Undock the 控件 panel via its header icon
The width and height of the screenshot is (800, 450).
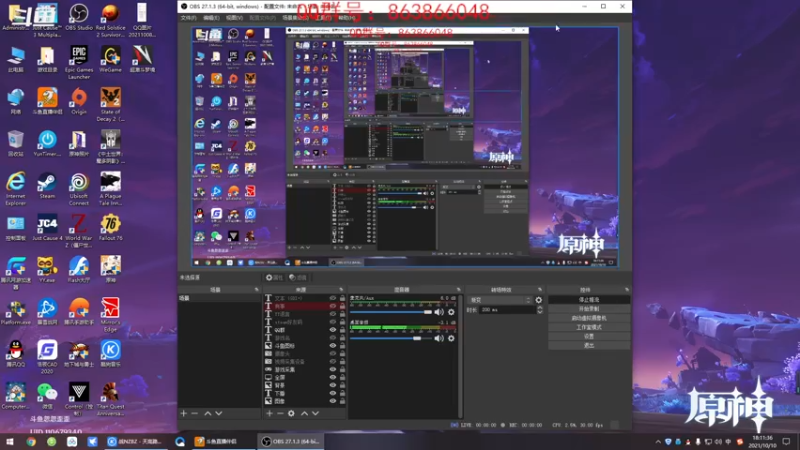[627, 290]
